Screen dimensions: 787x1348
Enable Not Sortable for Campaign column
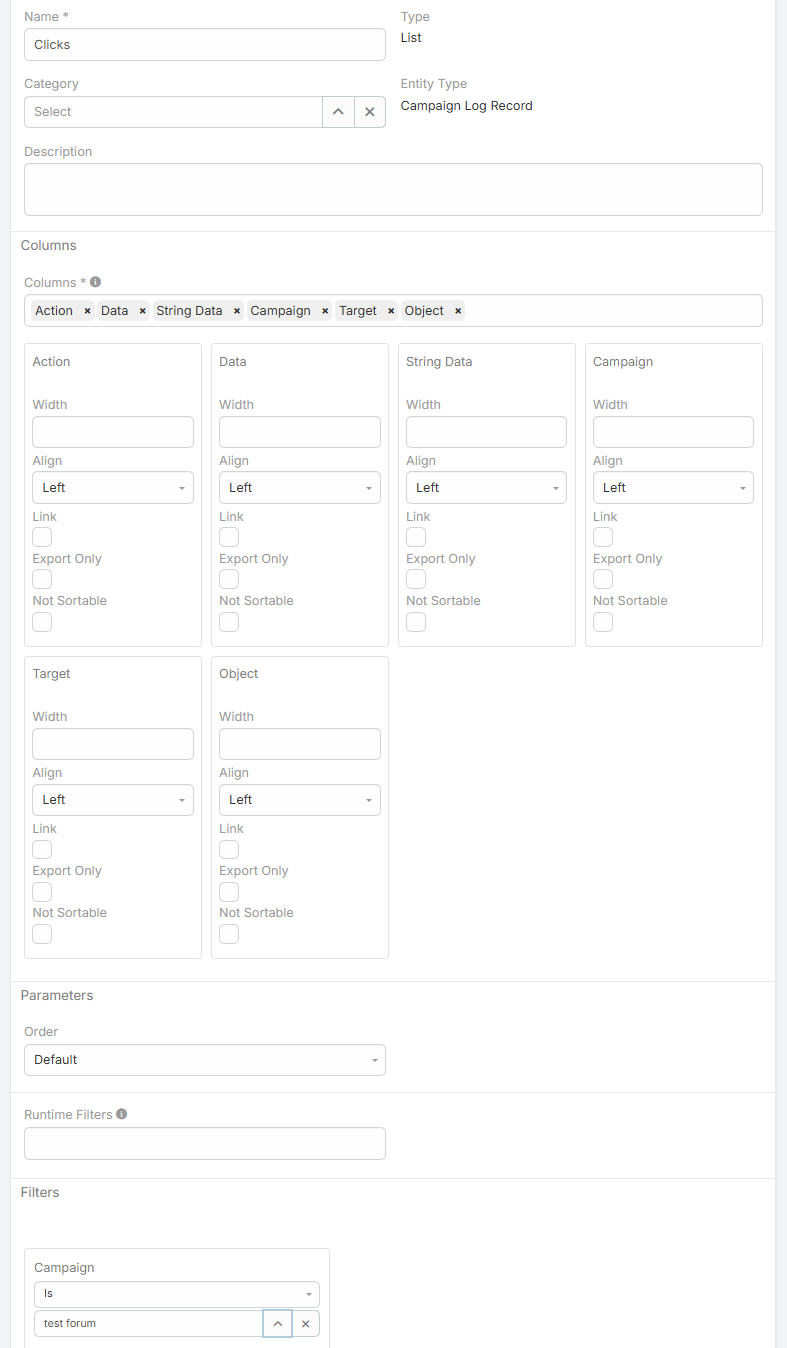(x=603, y=622)
